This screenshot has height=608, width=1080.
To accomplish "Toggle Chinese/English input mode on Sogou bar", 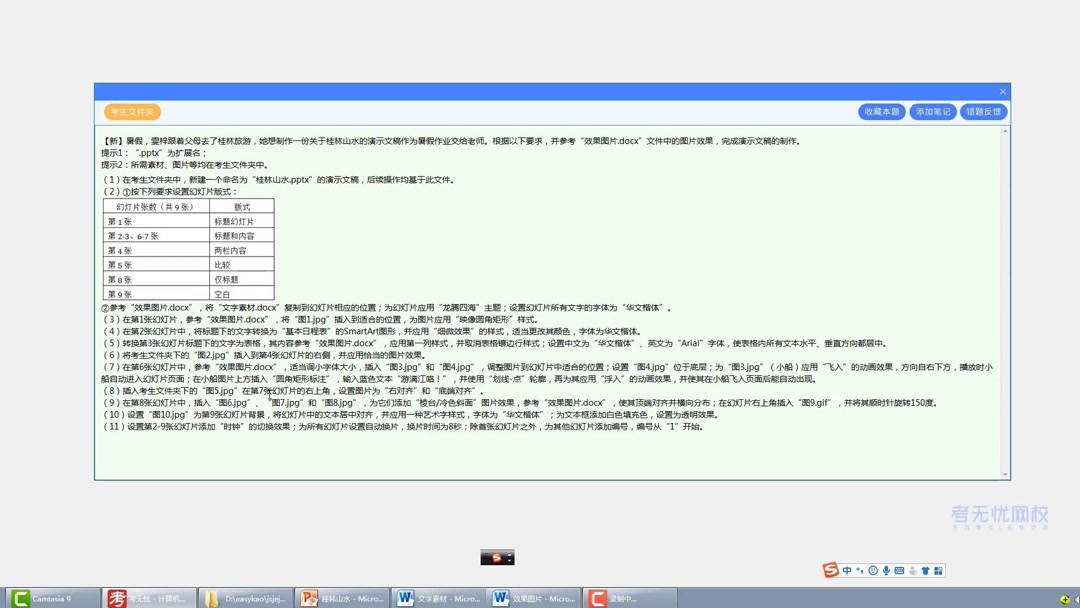I will pyautogui.click(x=845, y=570).
